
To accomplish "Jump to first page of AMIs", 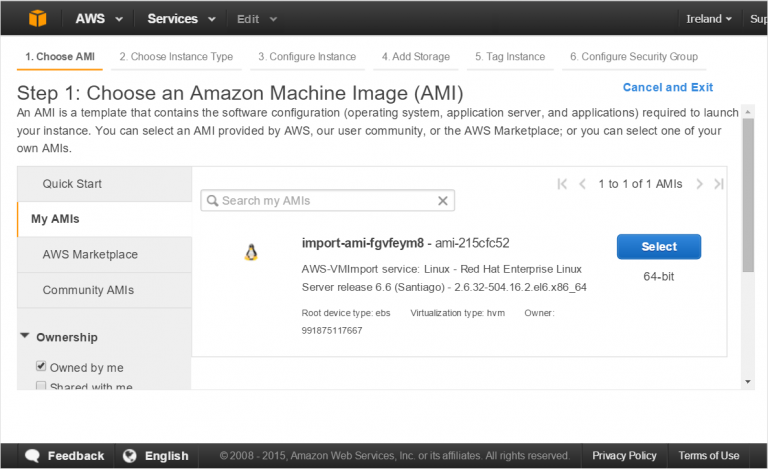I will tap(562, 184).
